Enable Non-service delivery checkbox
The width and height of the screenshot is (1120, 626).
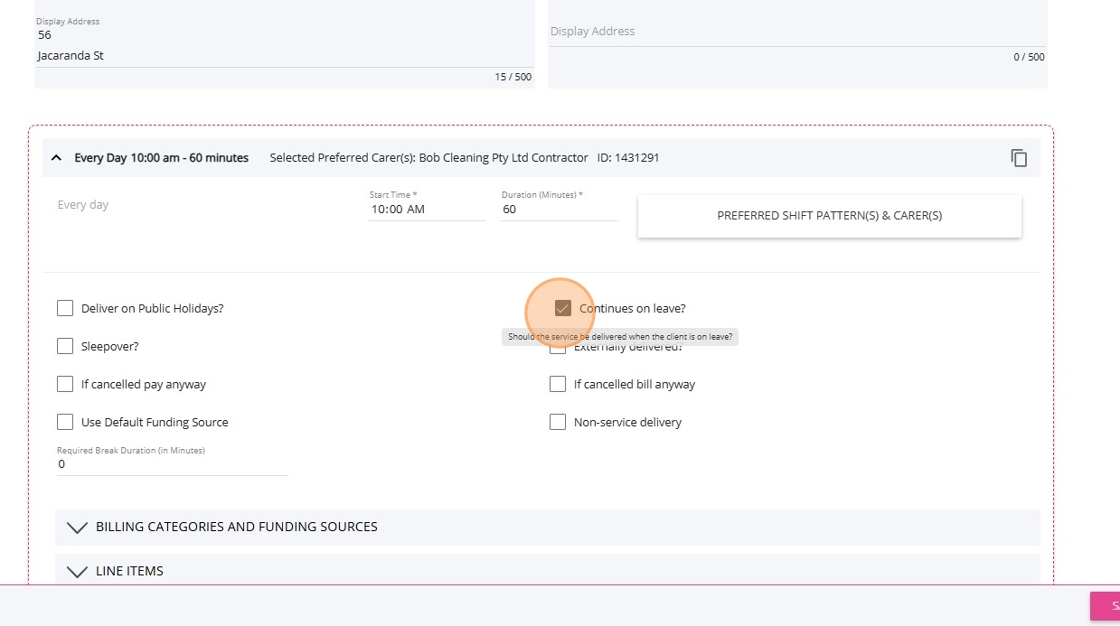click(558, 422)
